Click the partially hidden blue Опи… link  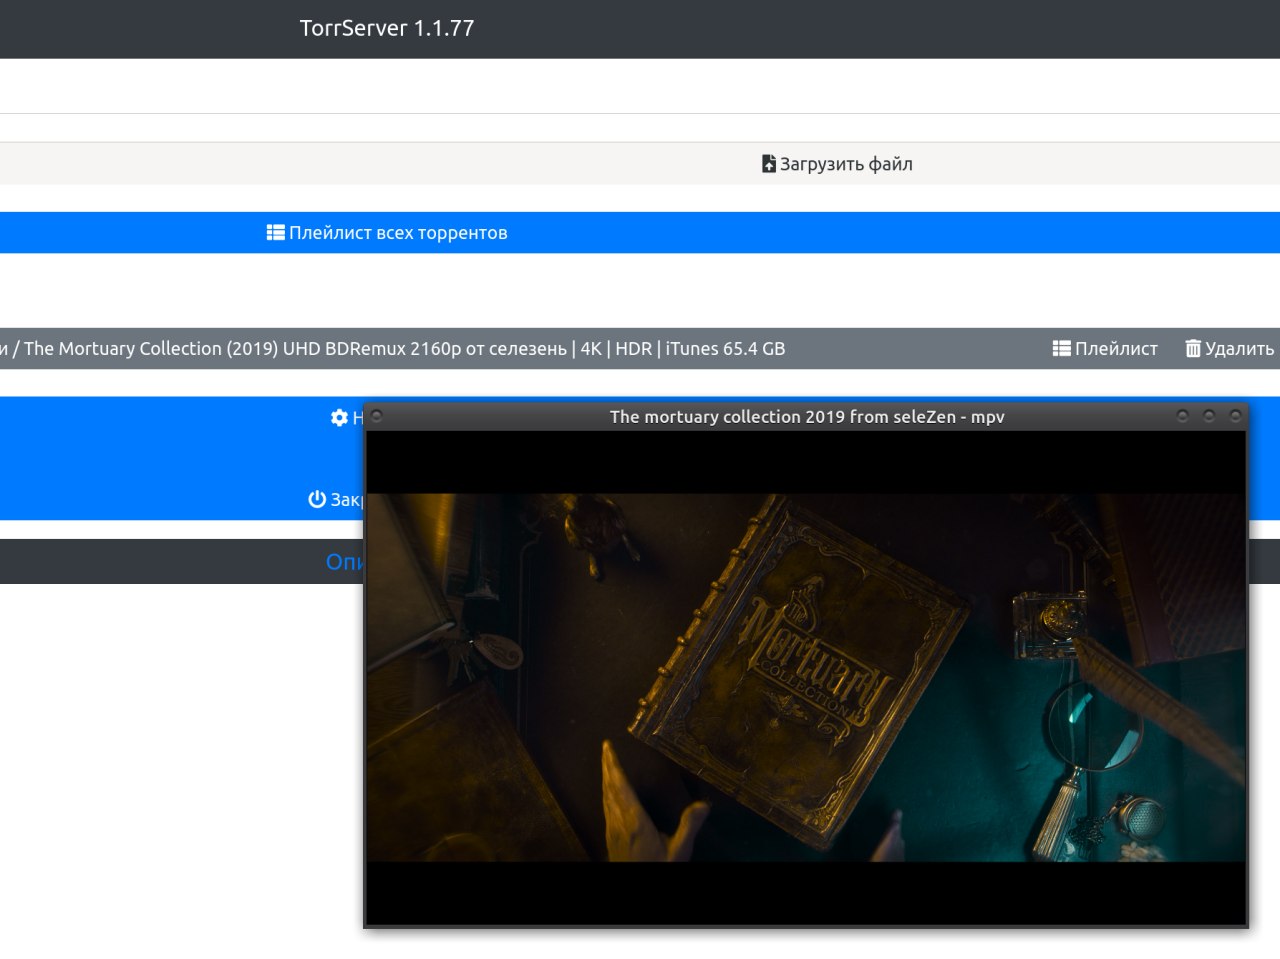(345, 562)
